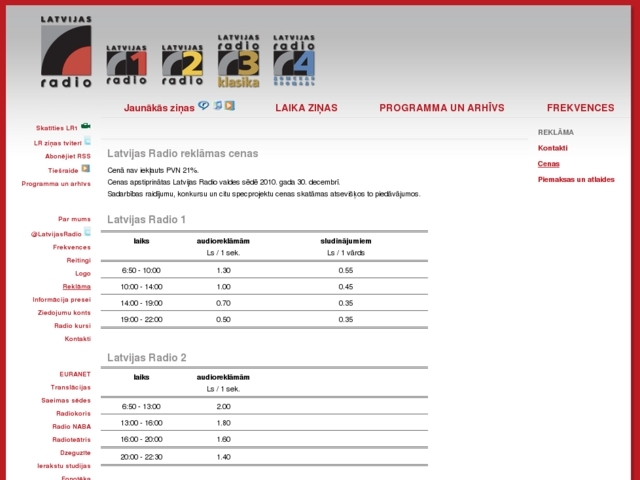The height and width of the screenshot is (480, 640).
Task: Open the Latvijas Radio 3 Klasika logo
Action: point(238,61)
